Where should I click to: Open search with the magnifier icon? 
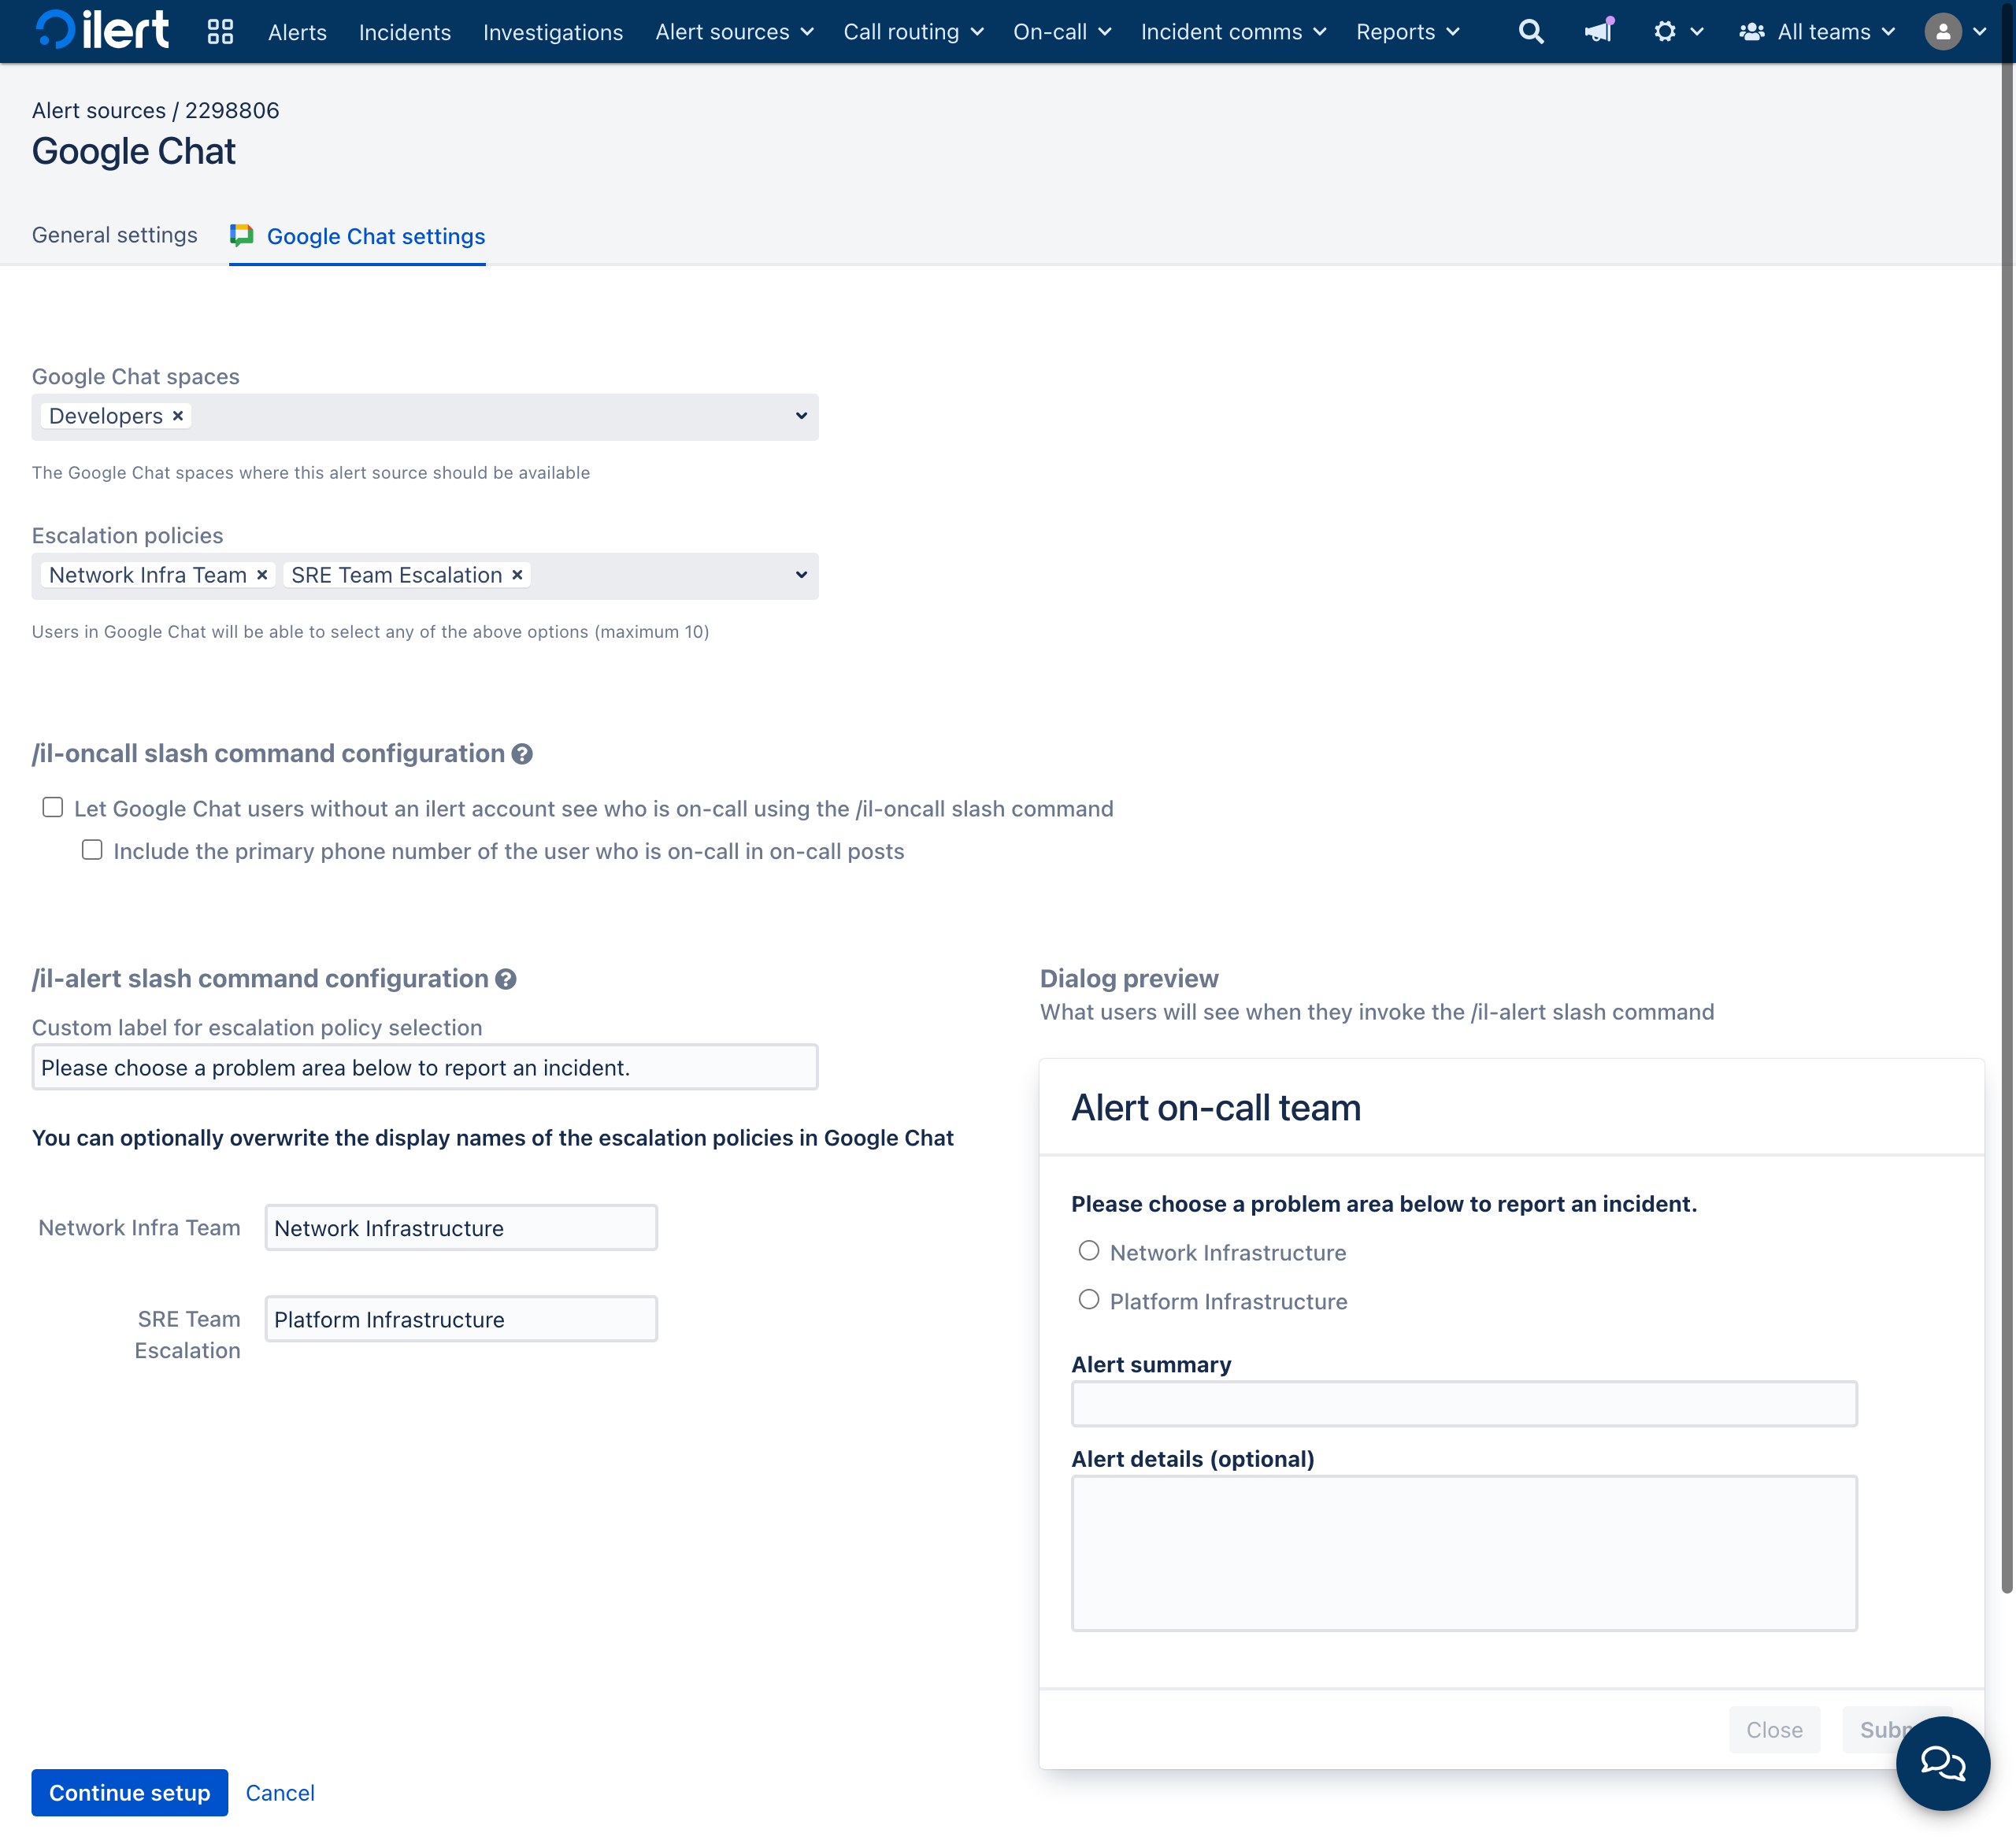(x=1530, y=32)
